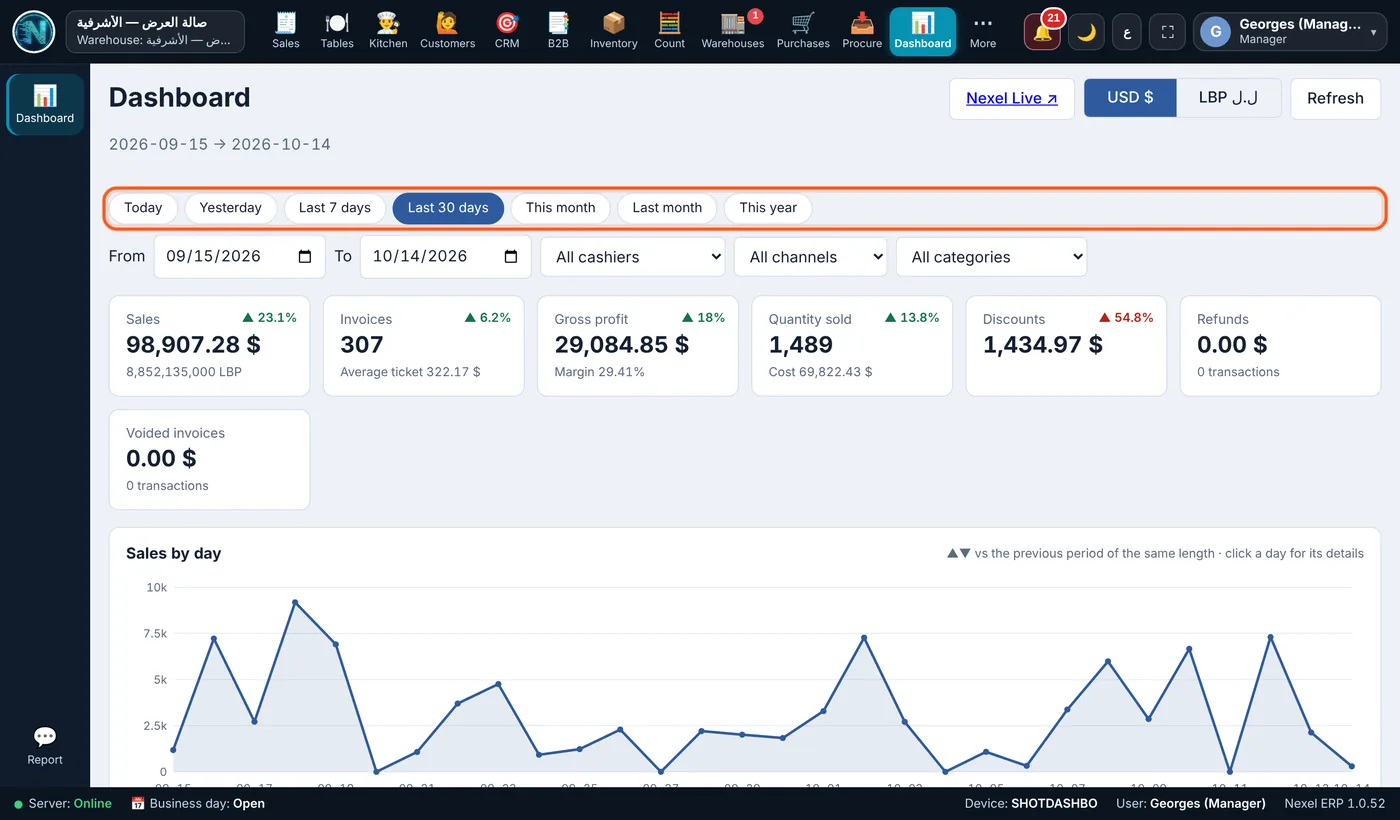Open the Sales module icon
This screenshot has width=1400, height=820.
tap(286, 31)
